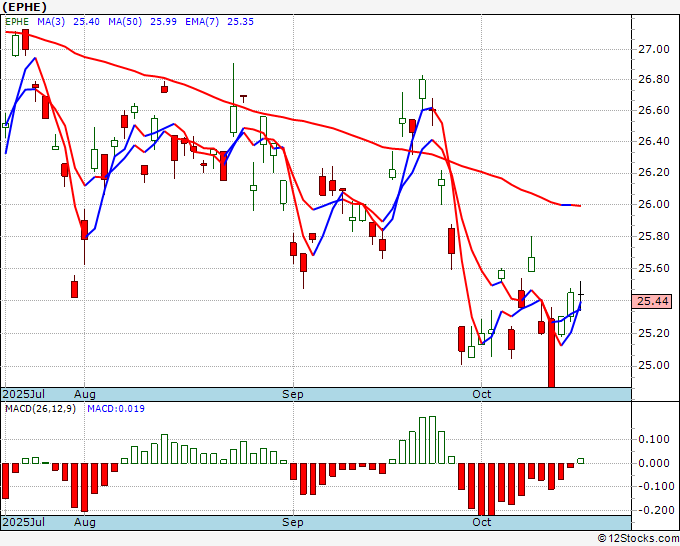Click the MA(3) legend label
This screenshot has height=546, width=680.
tap(51, 22)
